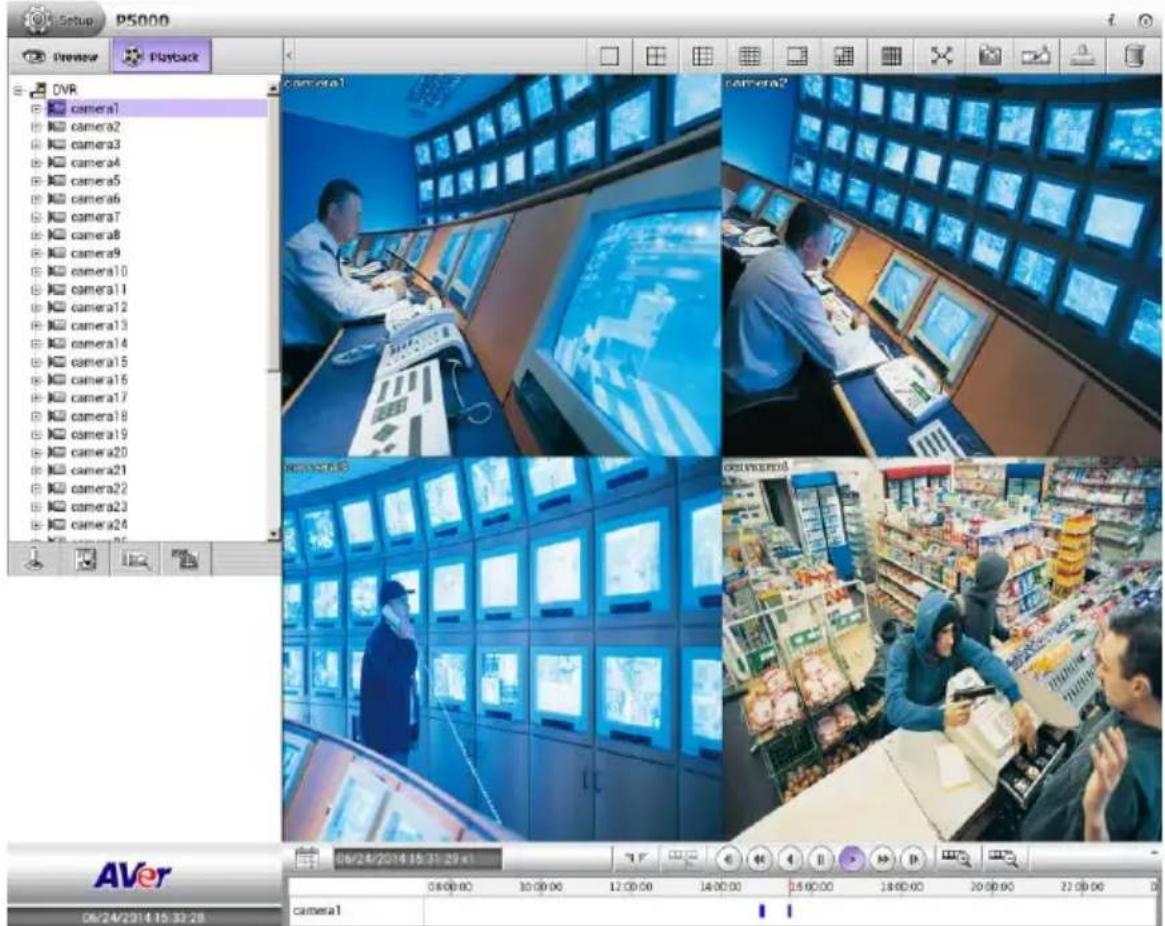This screenshot has height=926, width=1165.
Task: Expand the camera5 tree node
Action: (x=36, y=181)
